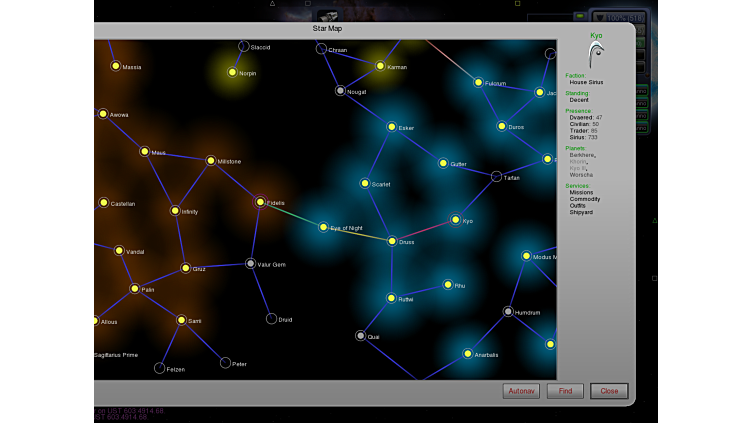The width and height of the screenshot is (752, 423).
Task: Select the Karman system node
Action: tap(379, 66)
